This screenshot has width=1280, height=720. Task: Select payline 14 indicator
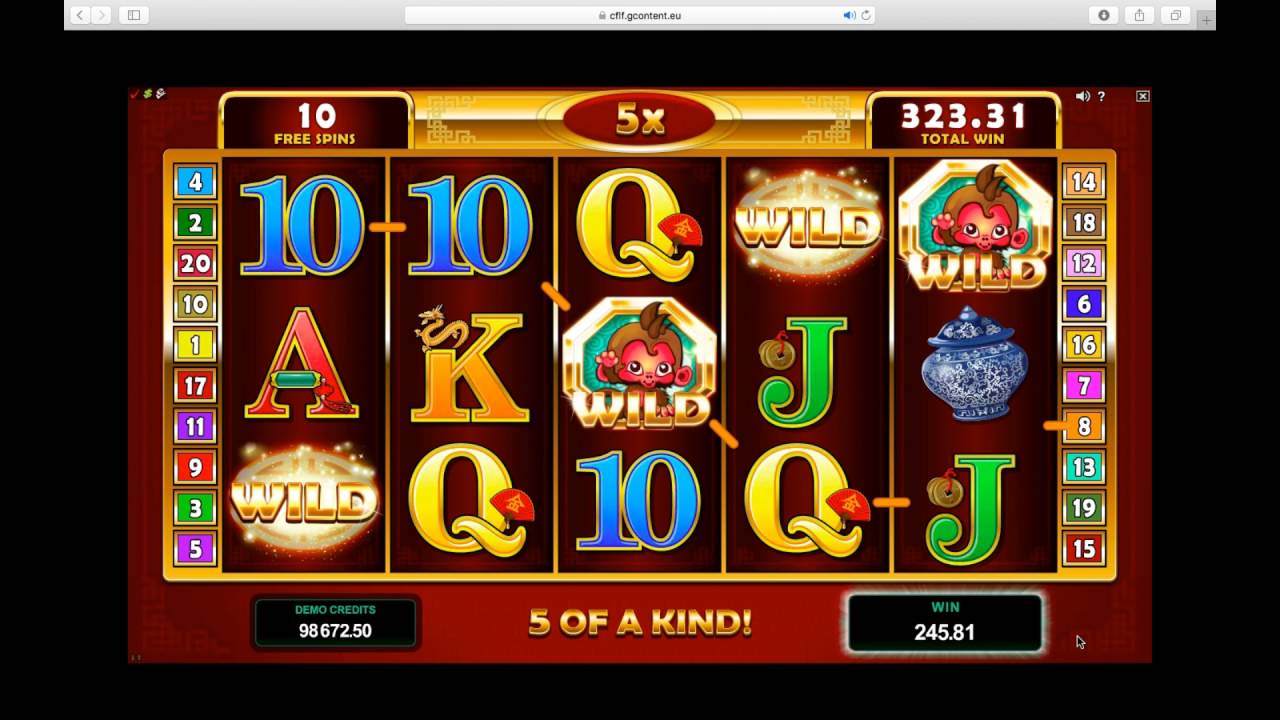click(1084, 182)
